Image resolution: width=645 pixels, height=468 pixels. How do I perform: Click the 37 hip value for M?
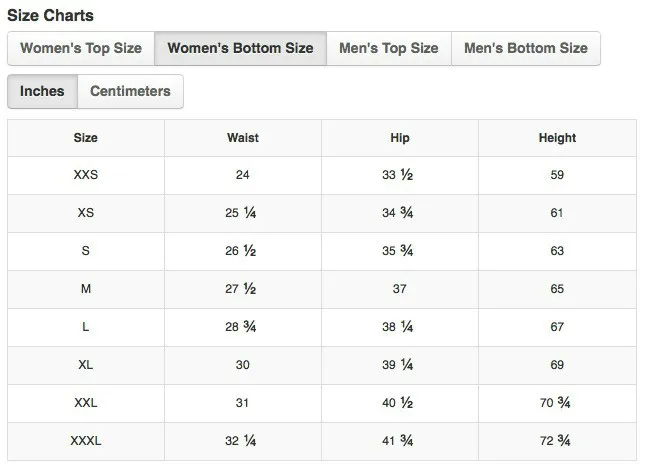[399, 289]
